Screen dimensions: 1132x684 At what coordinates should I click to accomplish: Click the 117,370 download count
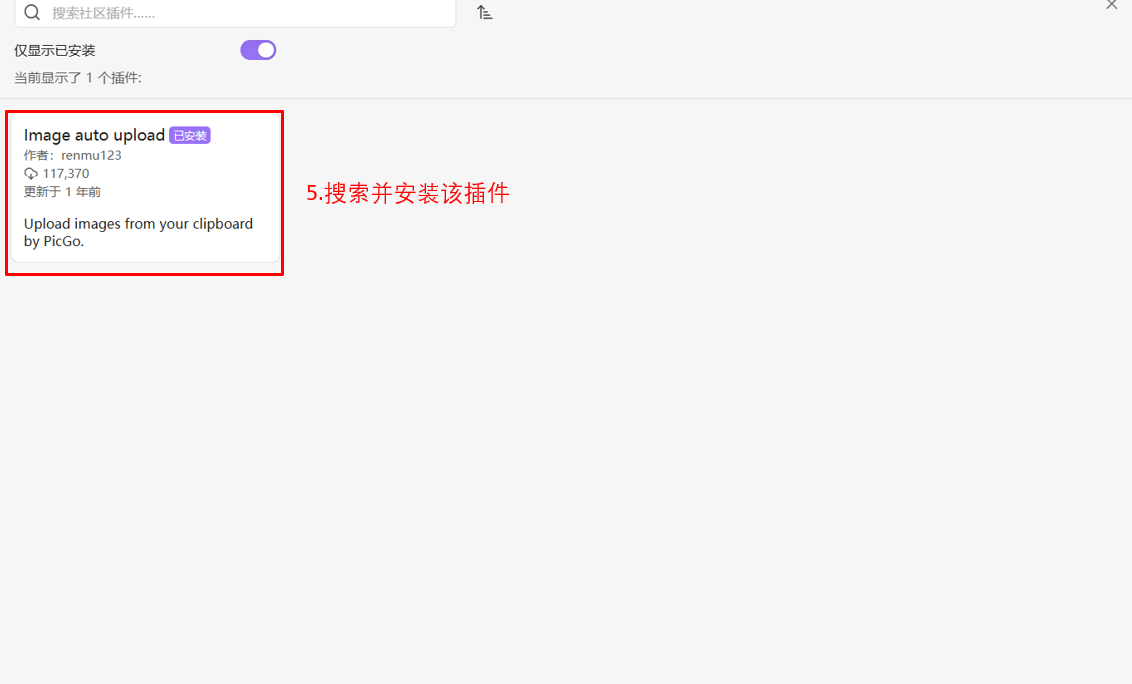coord(66,173)
